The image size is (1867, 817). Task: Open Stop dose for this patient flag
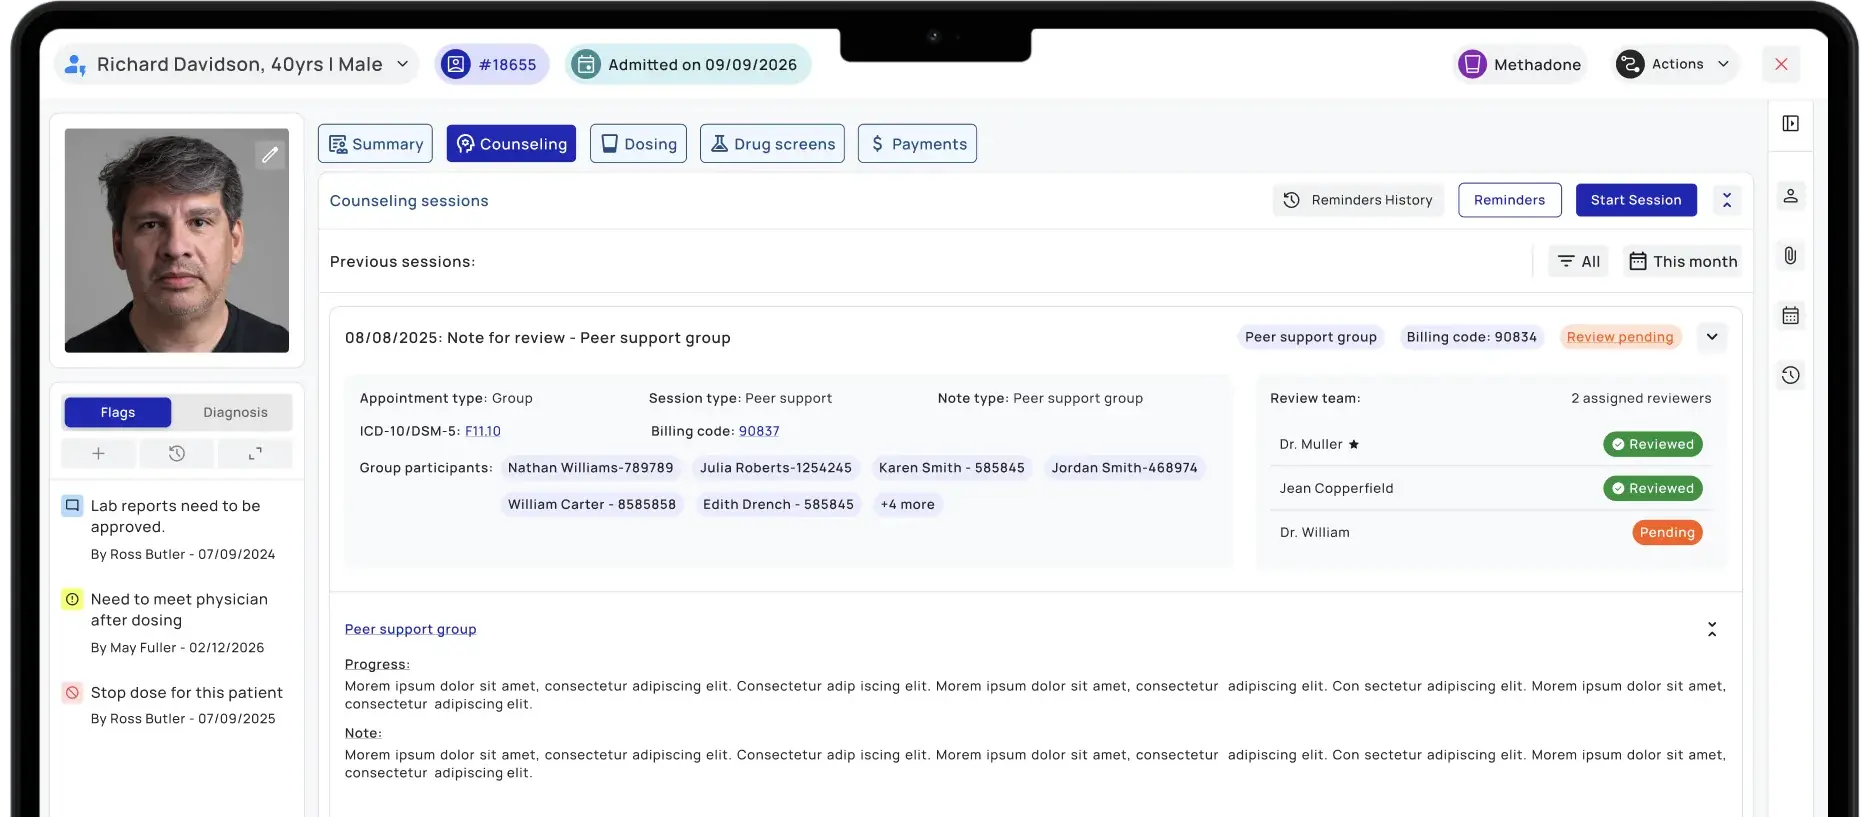tap(187, 692)
